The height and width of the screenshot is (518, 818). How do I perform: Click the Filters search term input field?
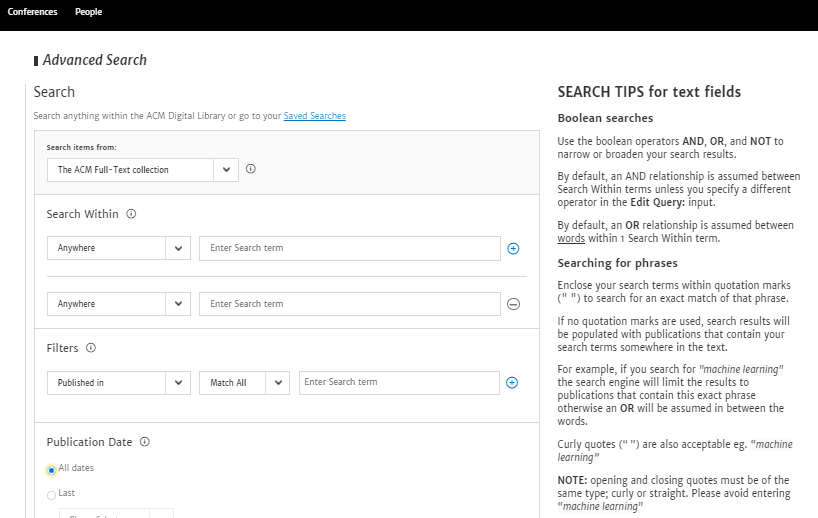398,382
